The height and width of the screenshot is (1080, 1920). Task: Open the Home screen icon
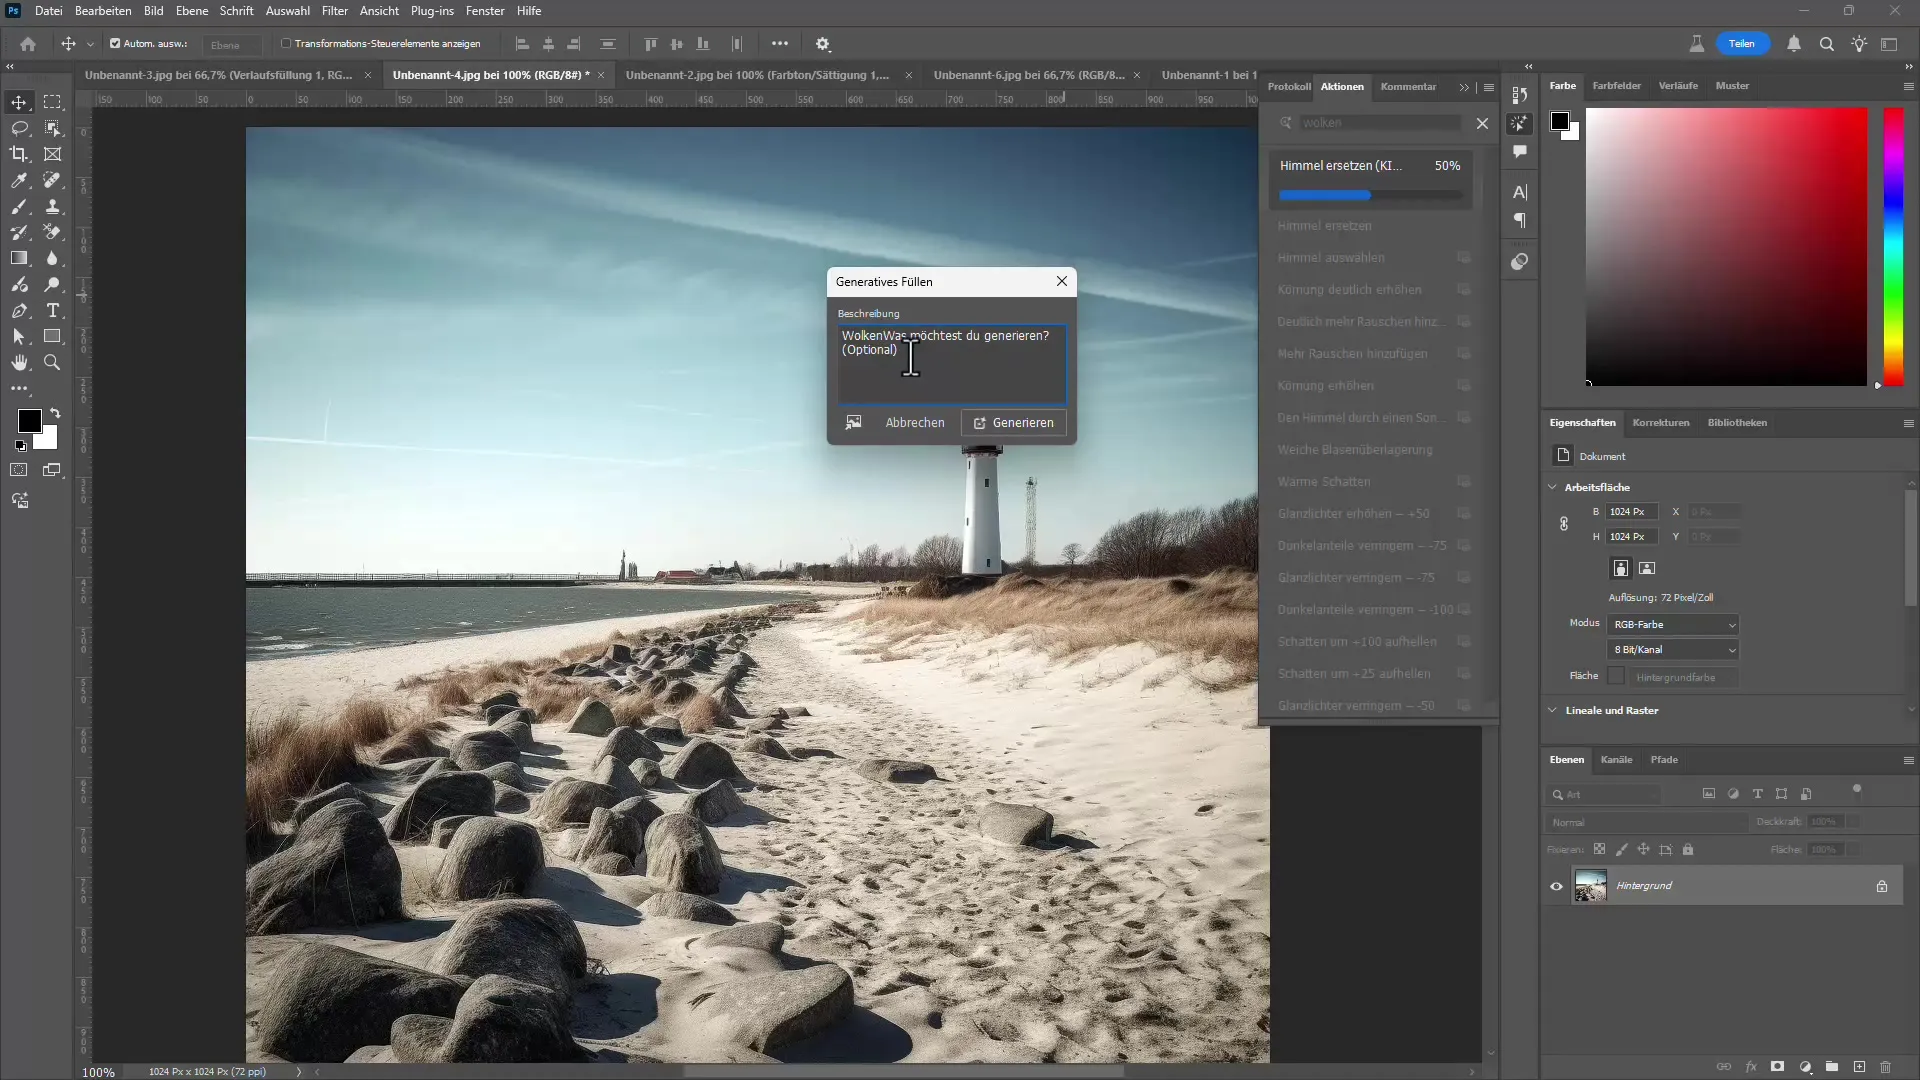(x=28, y=44)
